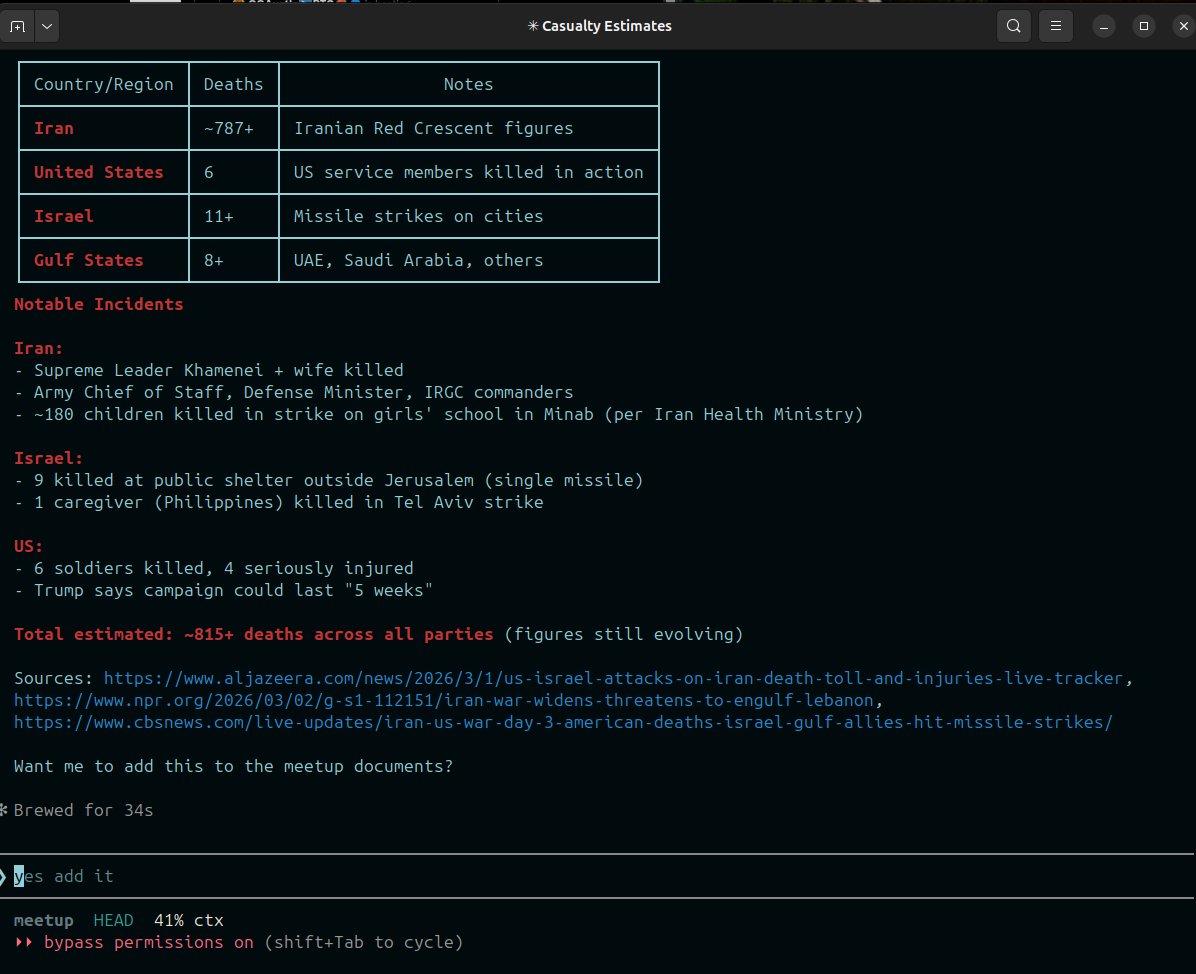Open terminal search
The image size is (1196, 974).
(x=1014, y=26)
